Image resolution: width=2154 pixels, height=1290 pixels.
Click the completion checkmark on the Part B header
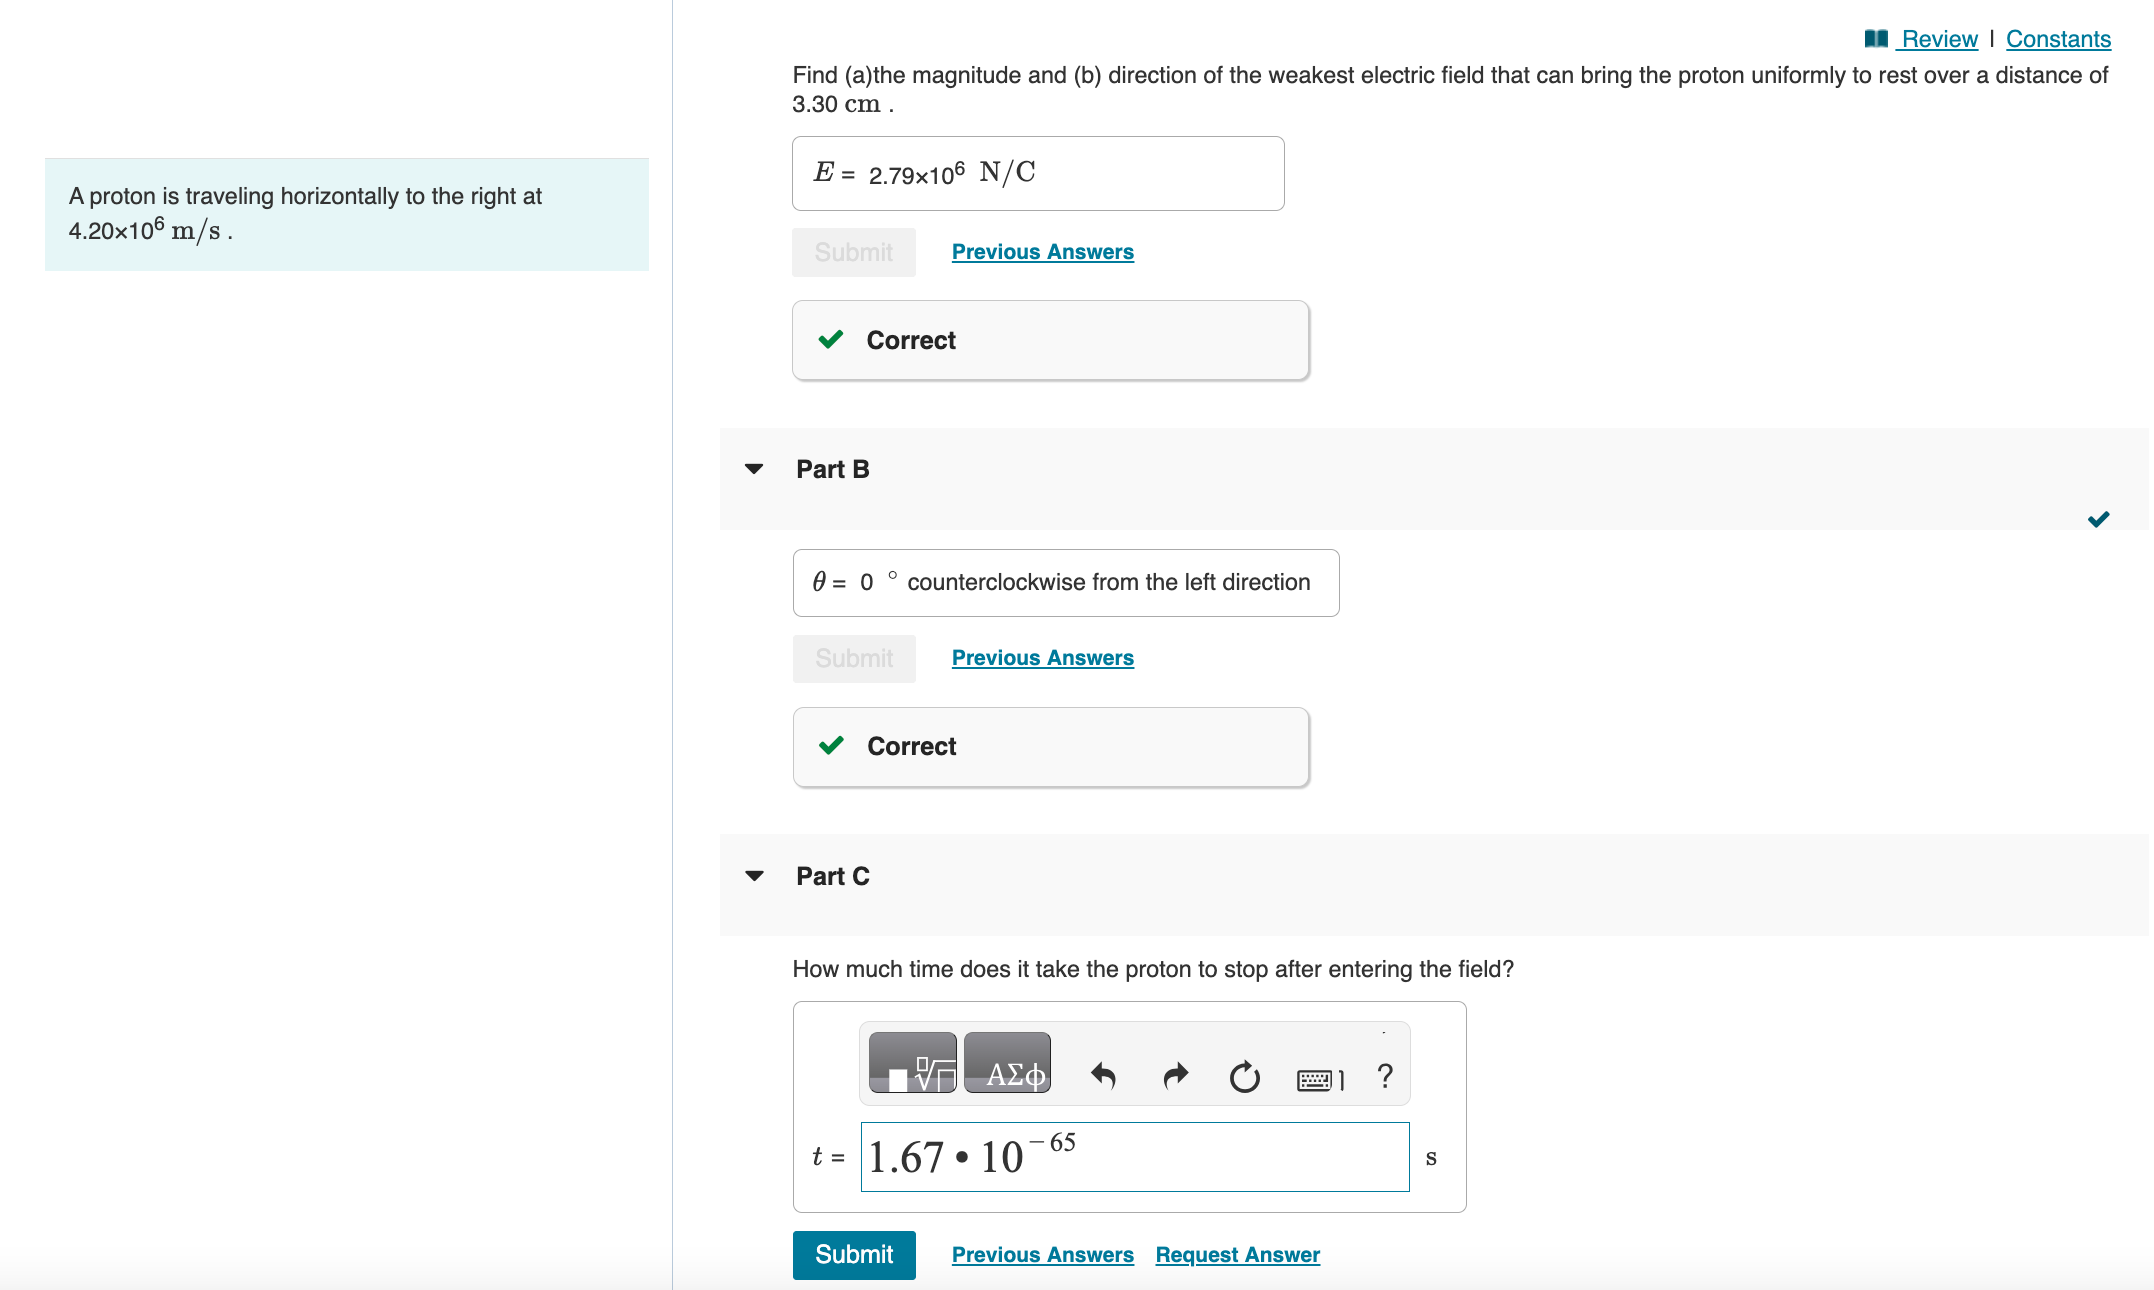[2098, 518]
